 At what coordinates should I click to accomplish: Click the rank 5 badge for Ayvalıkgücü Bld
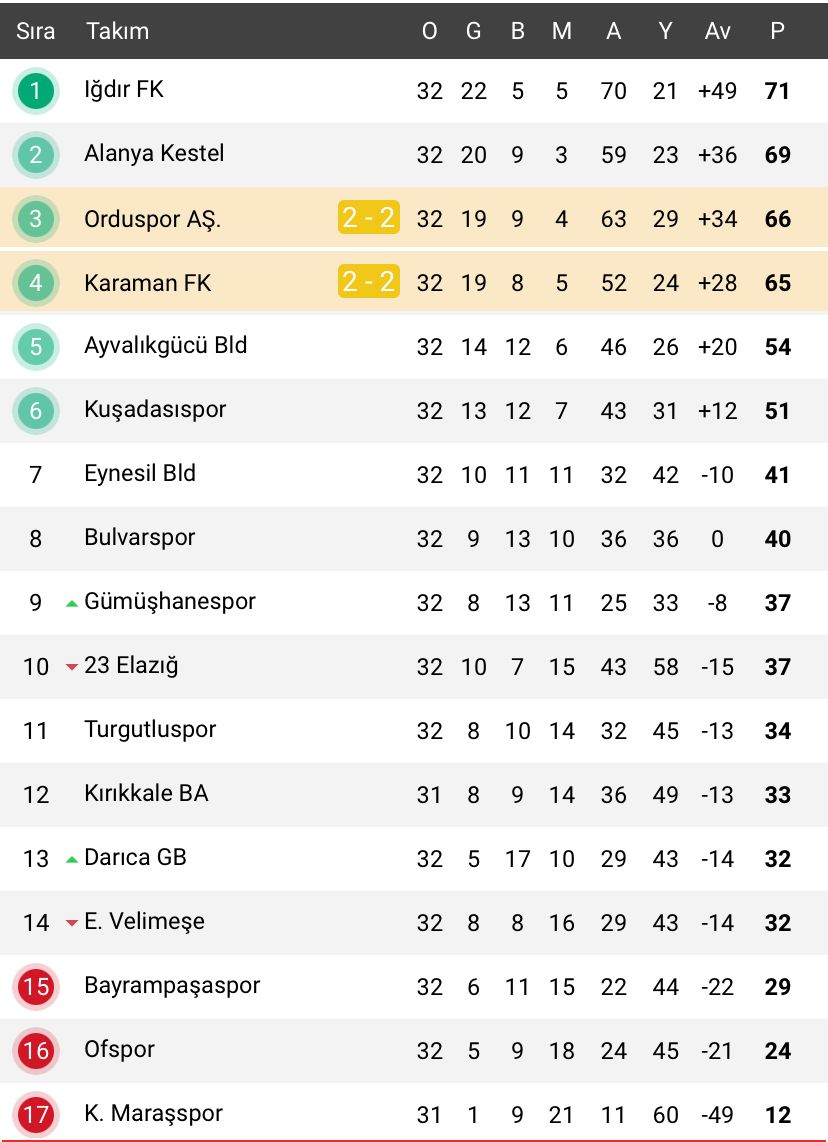pyautogui.click(x=36, y=347)
